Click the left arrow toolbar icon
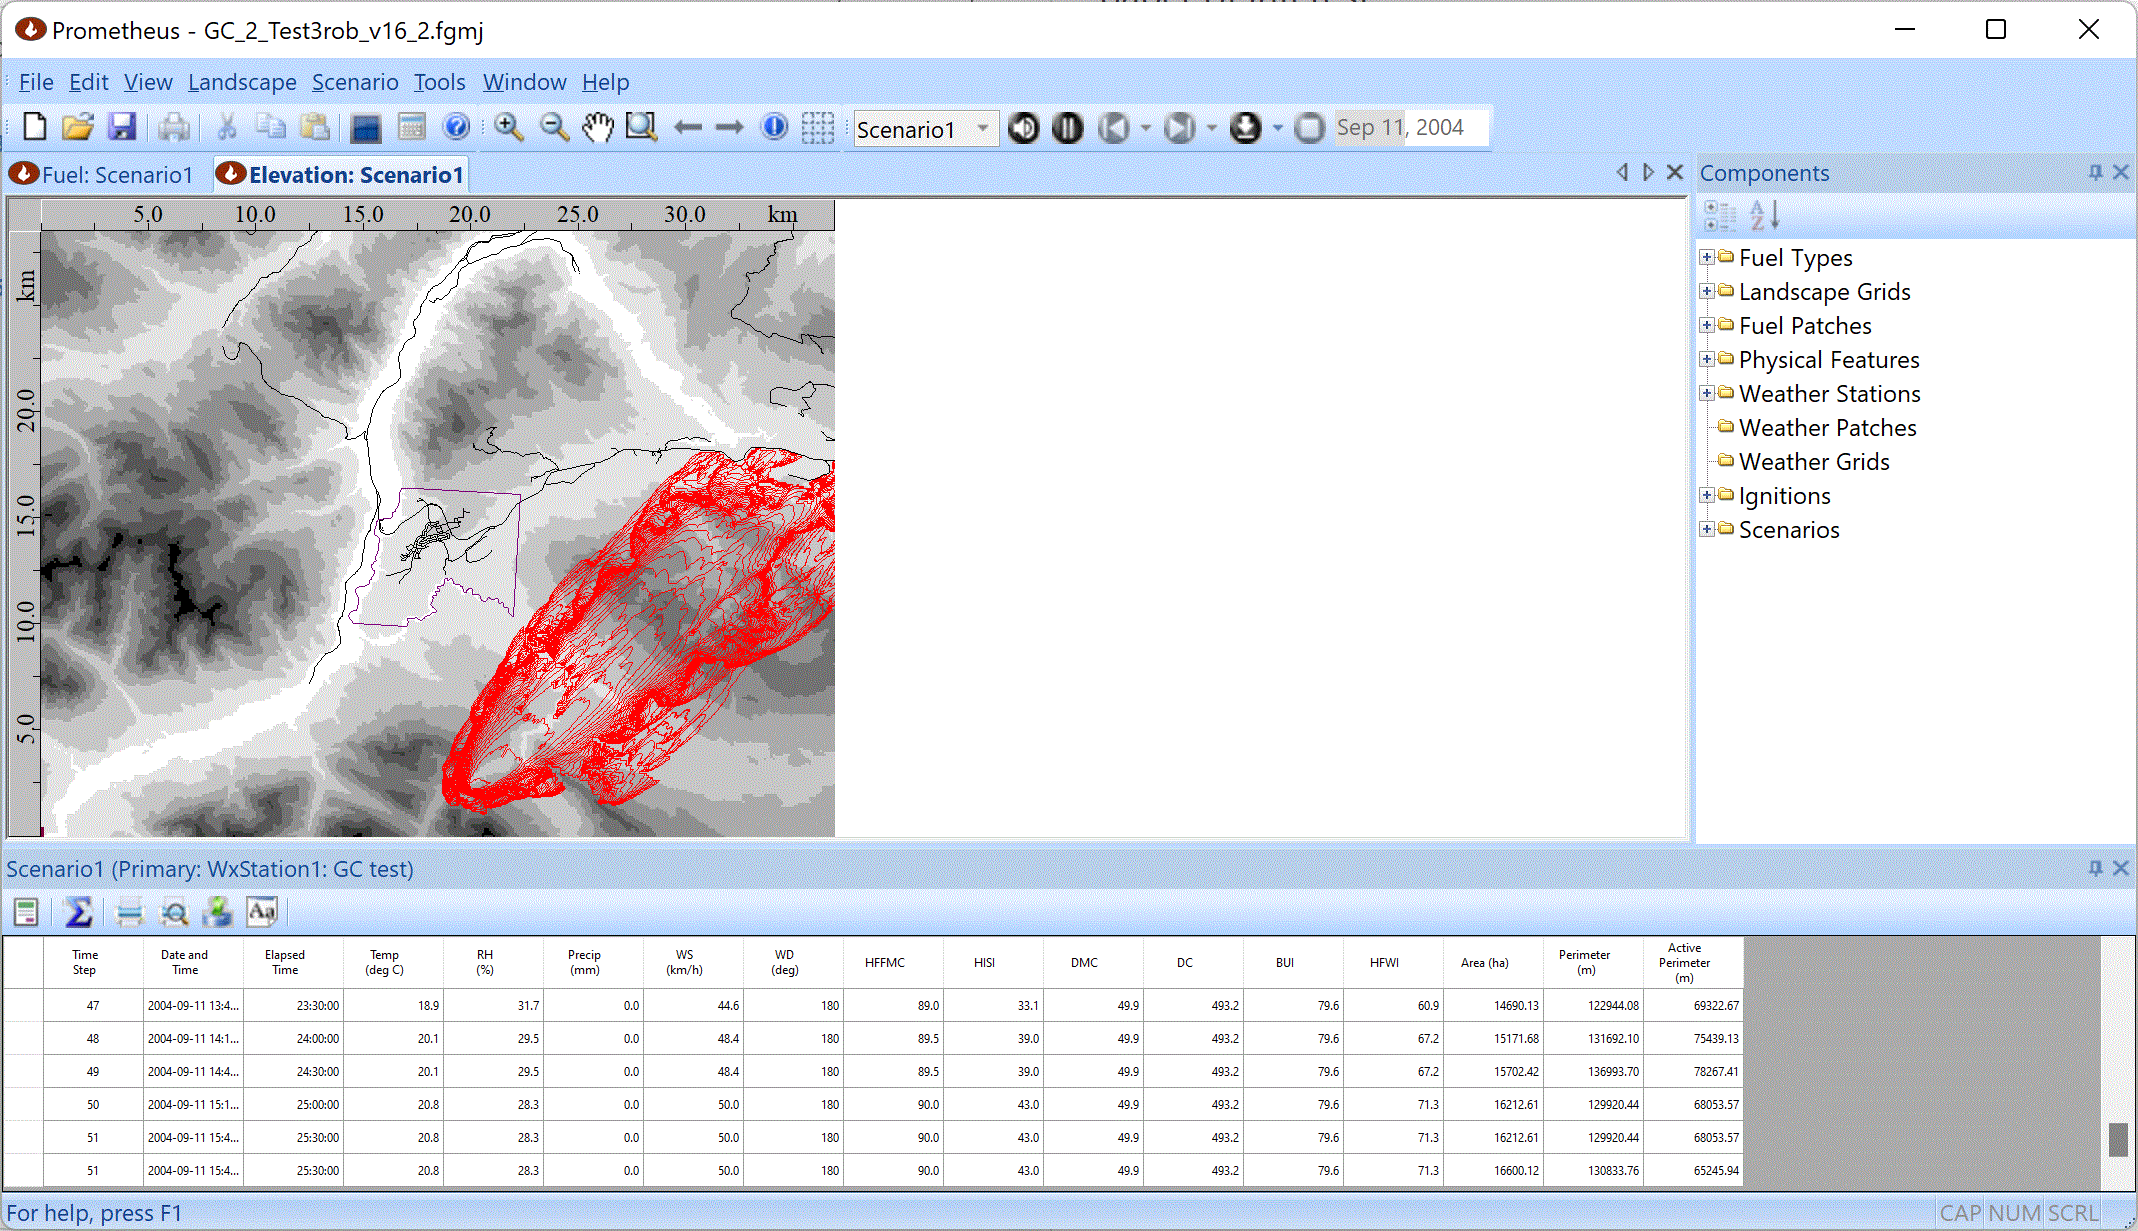Image resolution: width=2138 pixels, height=1231 pixels. (x=688, y=127)
